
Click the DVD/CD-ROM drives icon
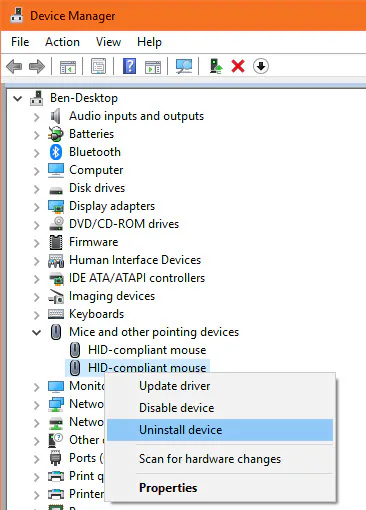56,224
